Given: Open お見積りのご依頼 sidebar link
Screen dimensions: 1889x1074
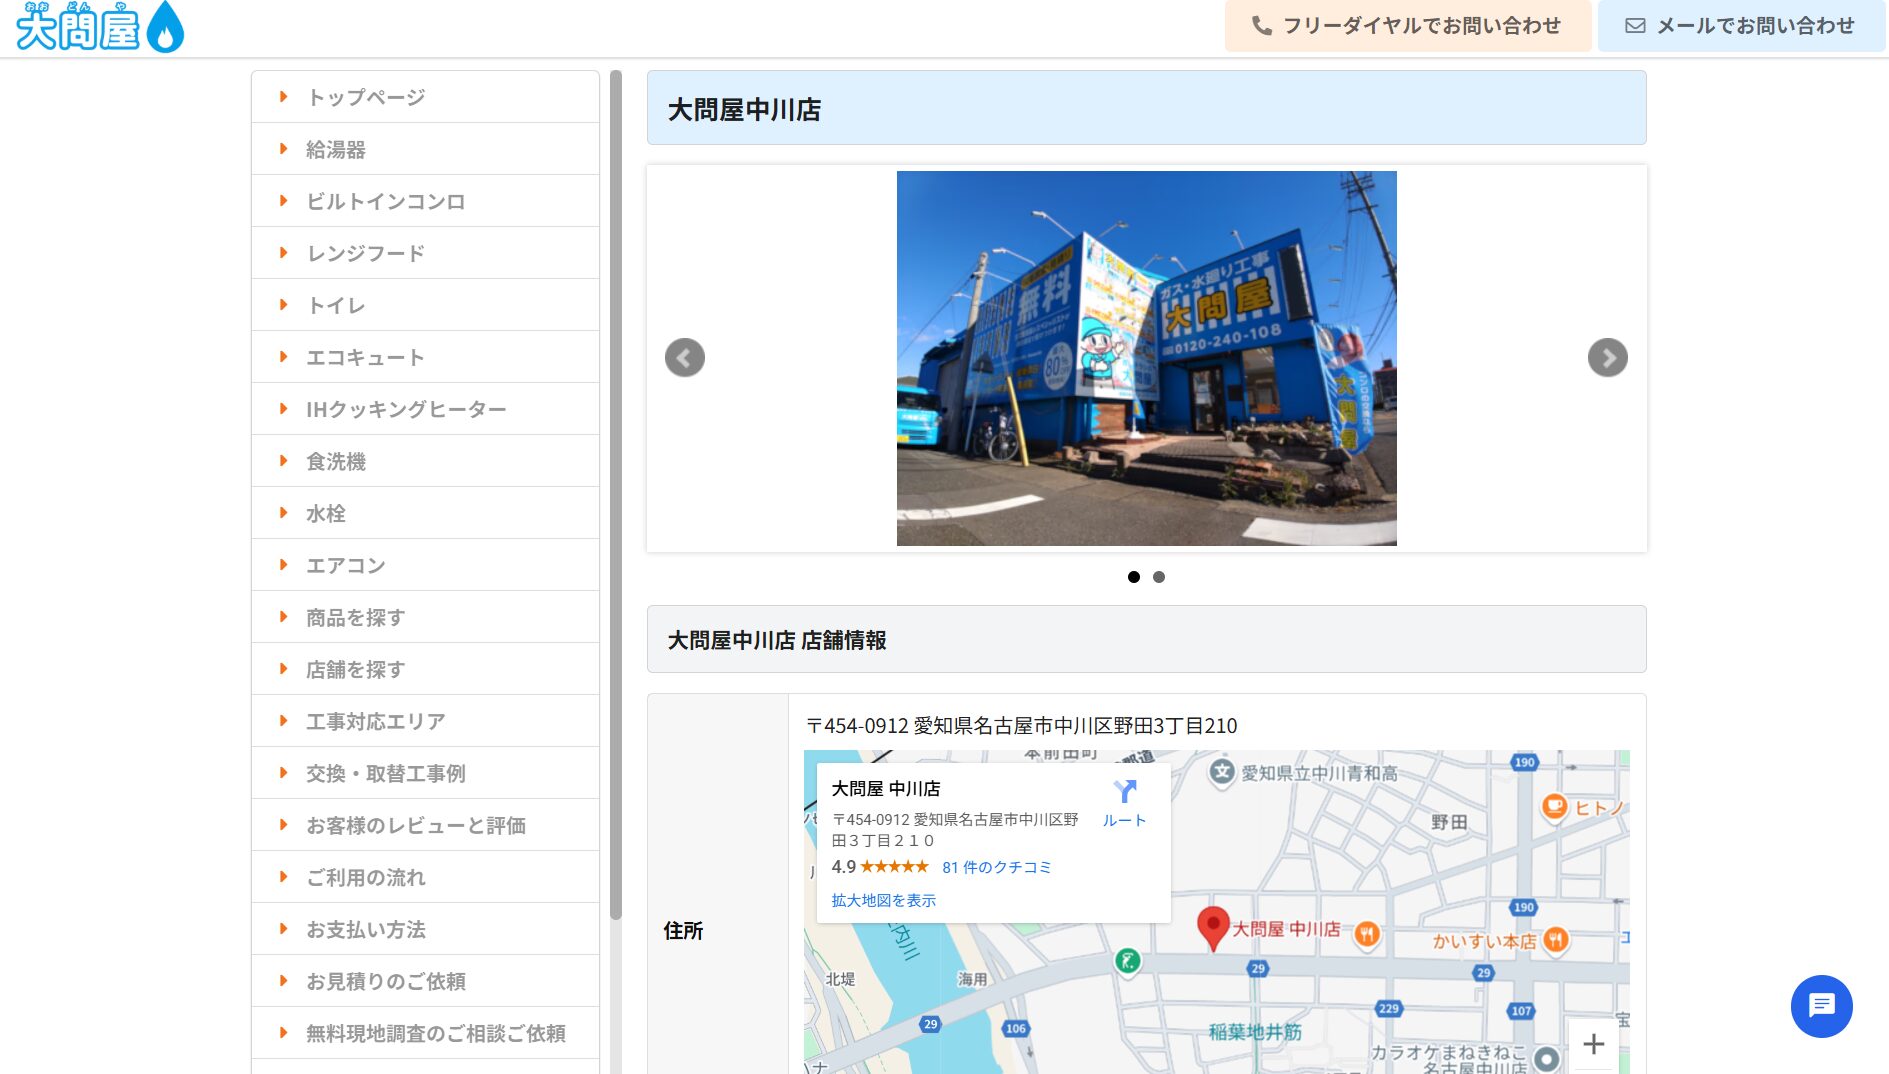Looking at the screenshot, I should point(425,981).
